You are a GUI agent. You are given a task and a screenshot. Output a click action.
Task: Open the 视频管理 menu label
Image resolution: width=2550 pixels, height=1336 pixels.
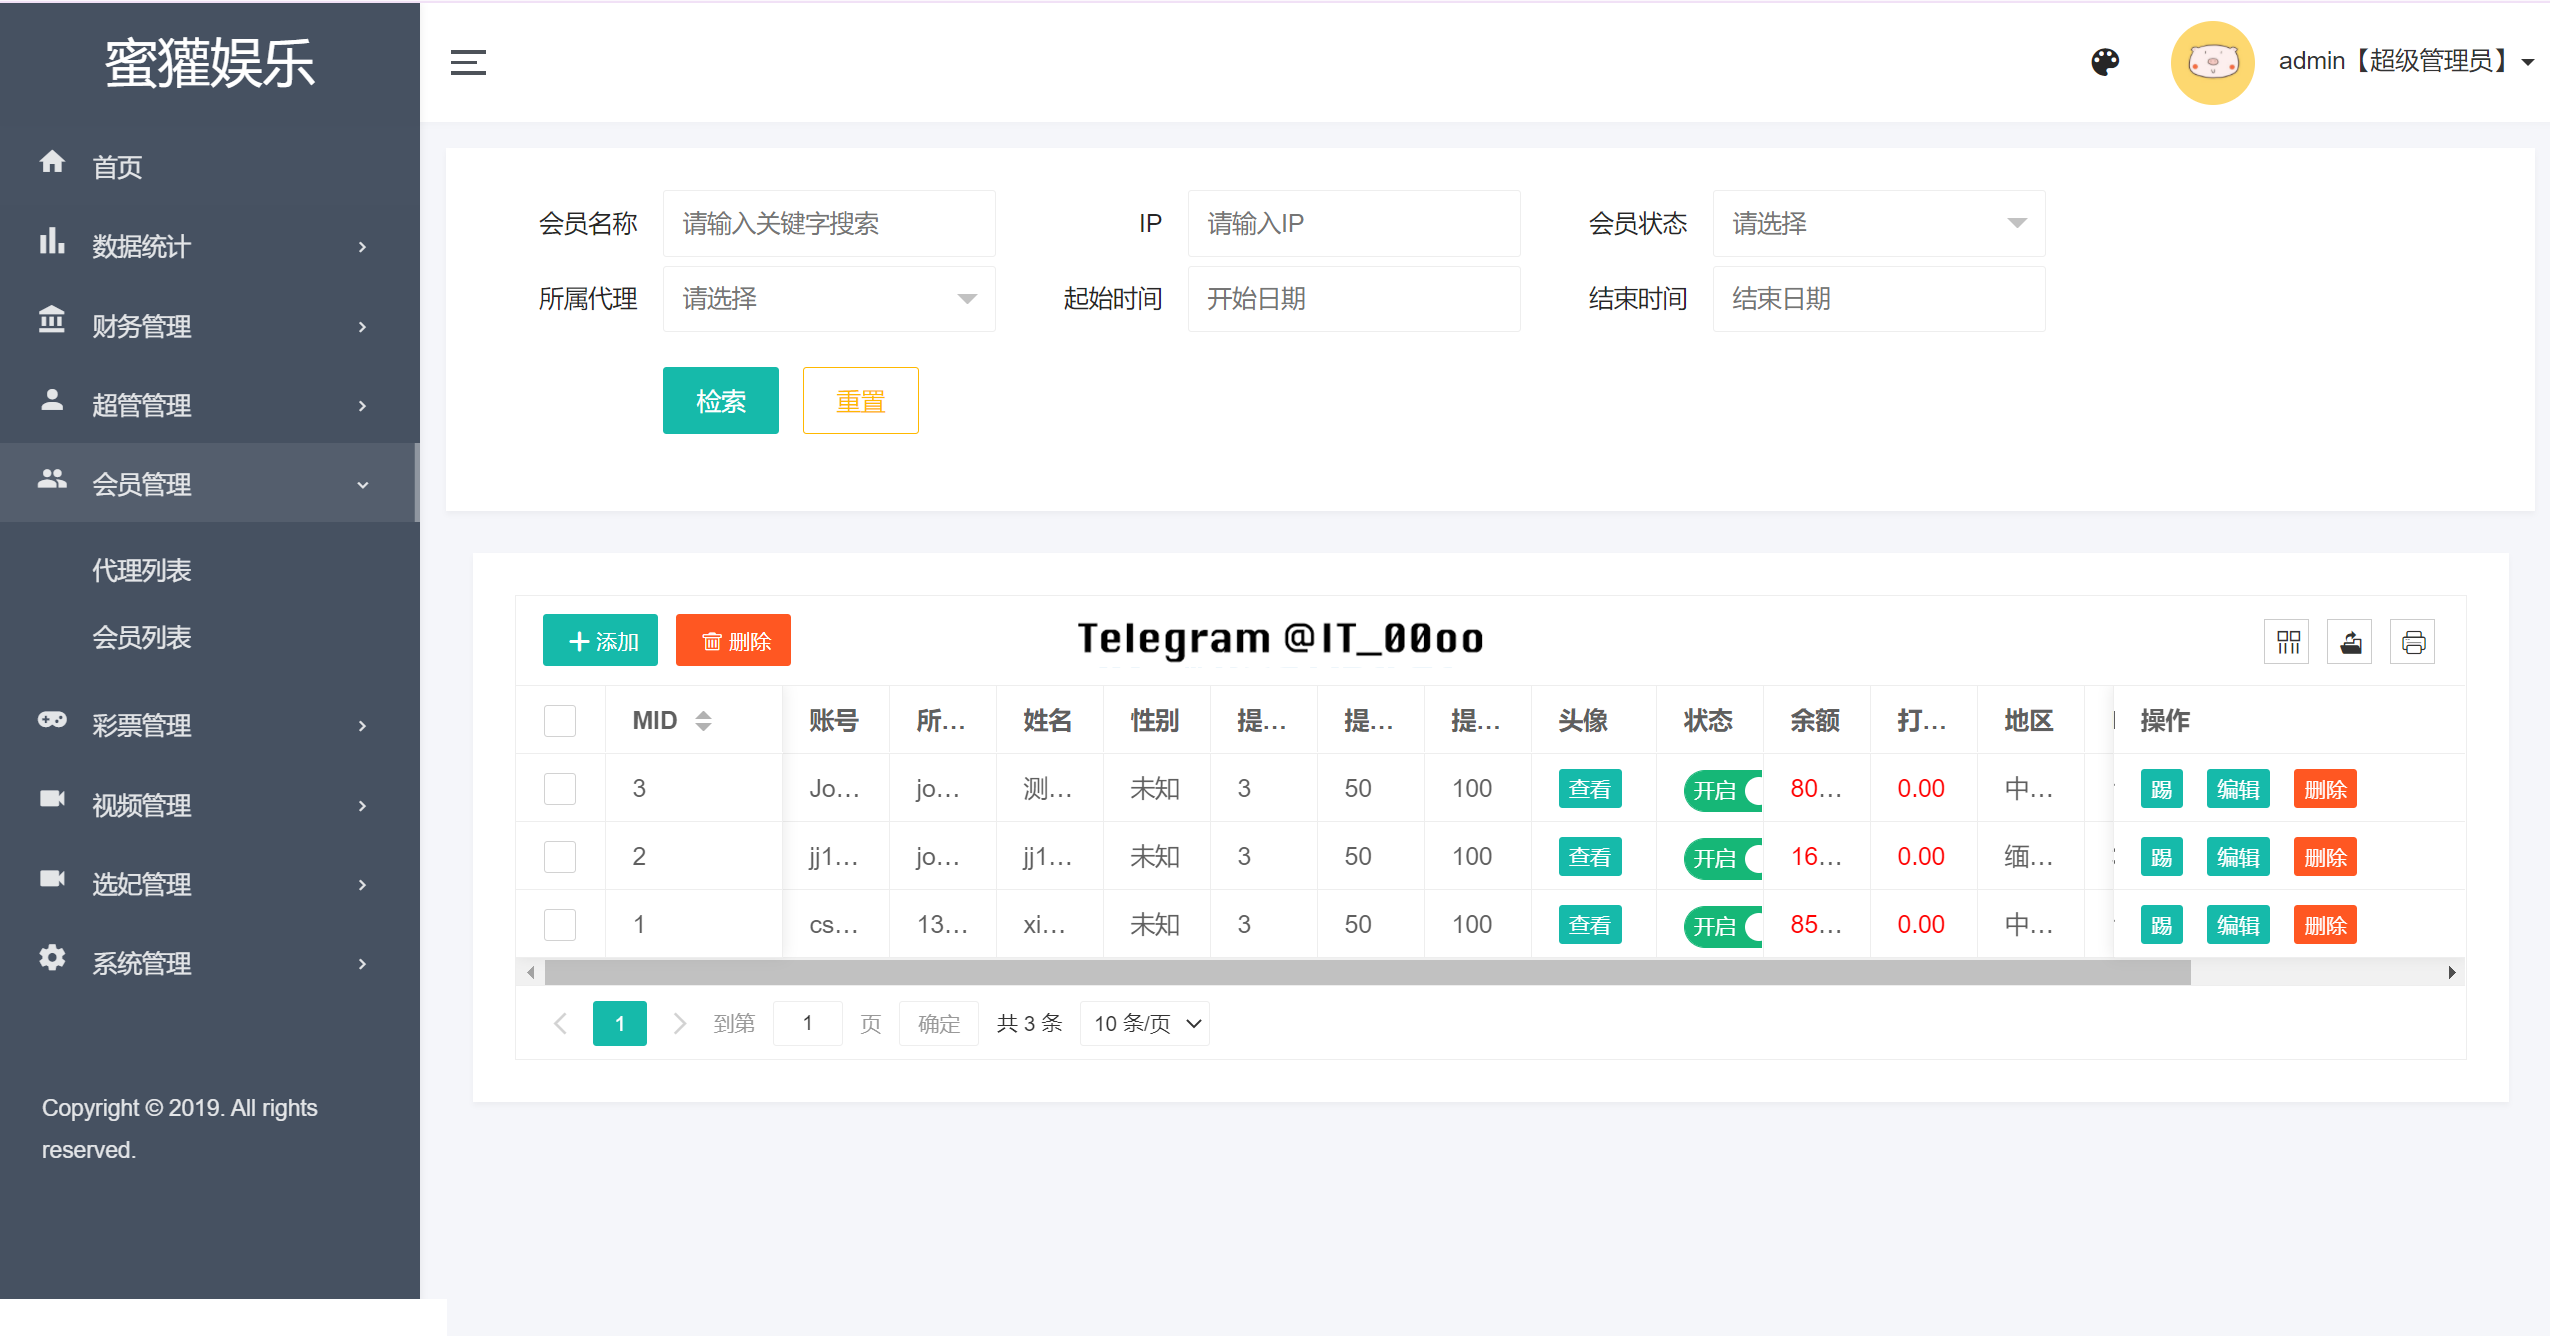coord(142,805)
